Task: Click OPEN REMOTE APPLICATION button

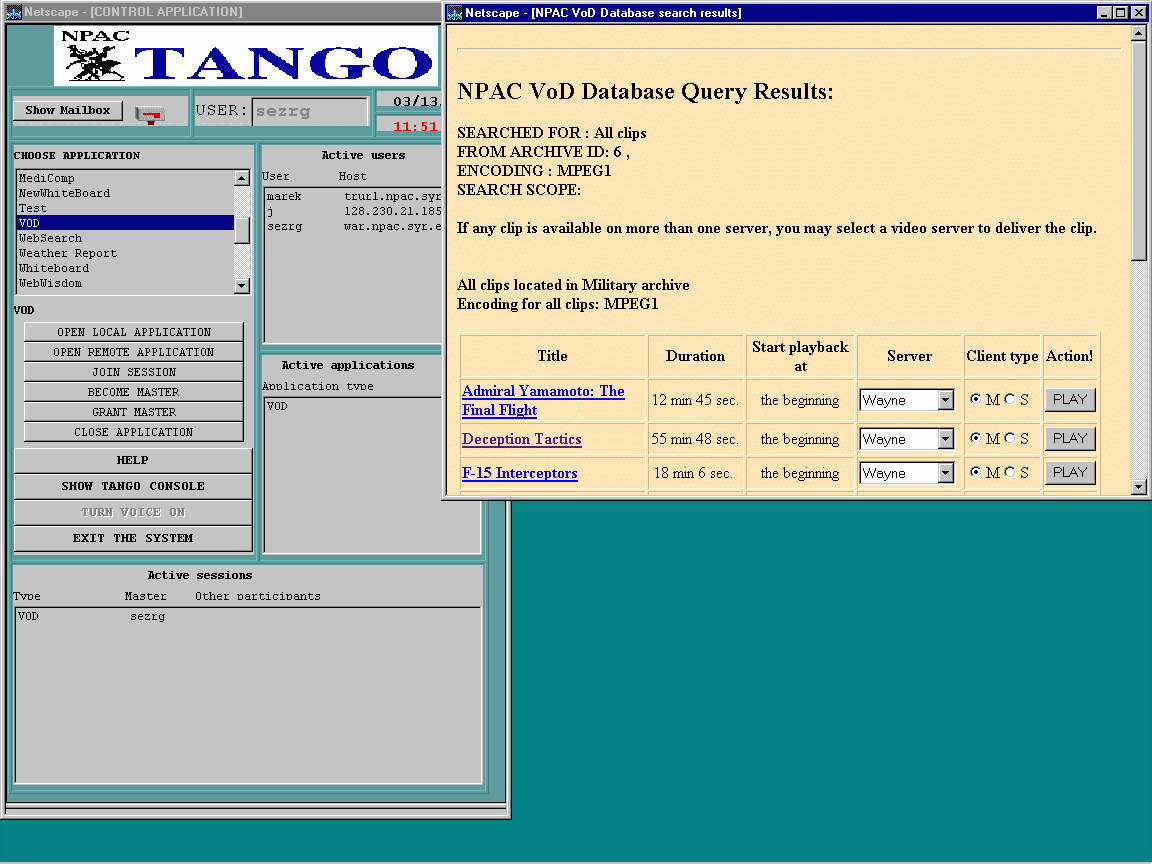Action: (134, 352)
